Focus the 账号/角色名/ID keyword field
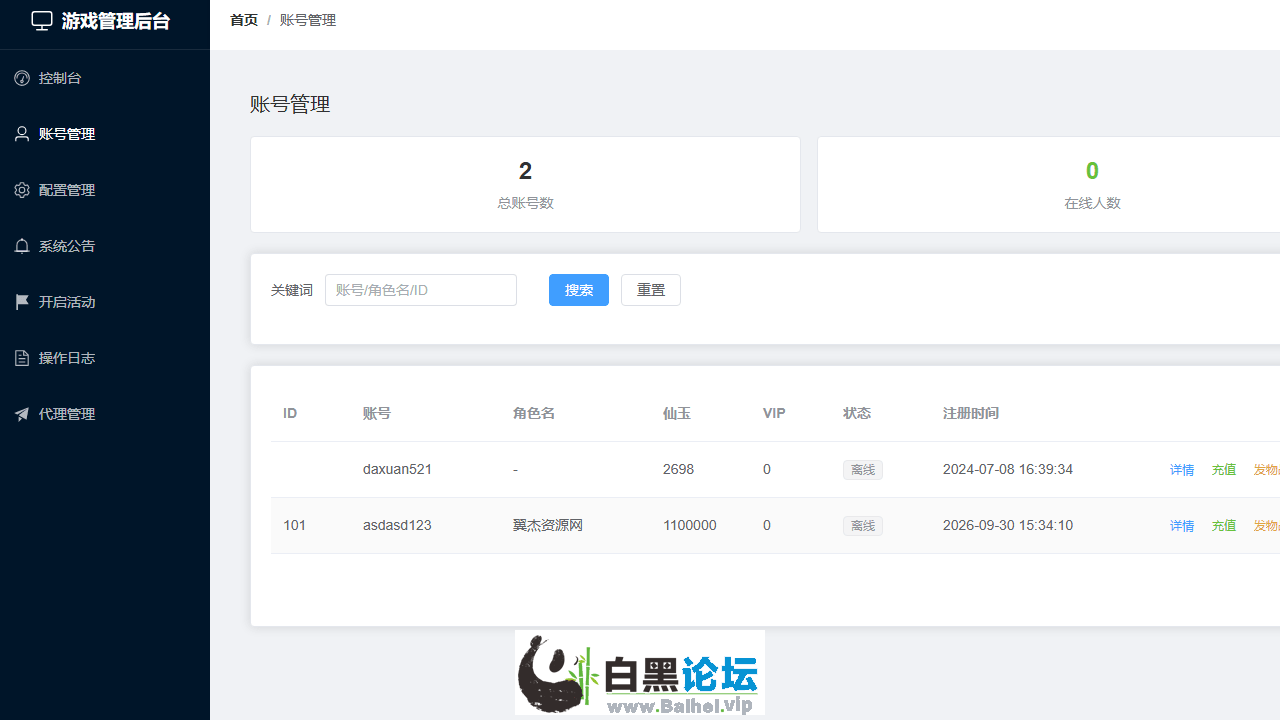This screenshot has width=1280, height=720. (x=421, y=290)
